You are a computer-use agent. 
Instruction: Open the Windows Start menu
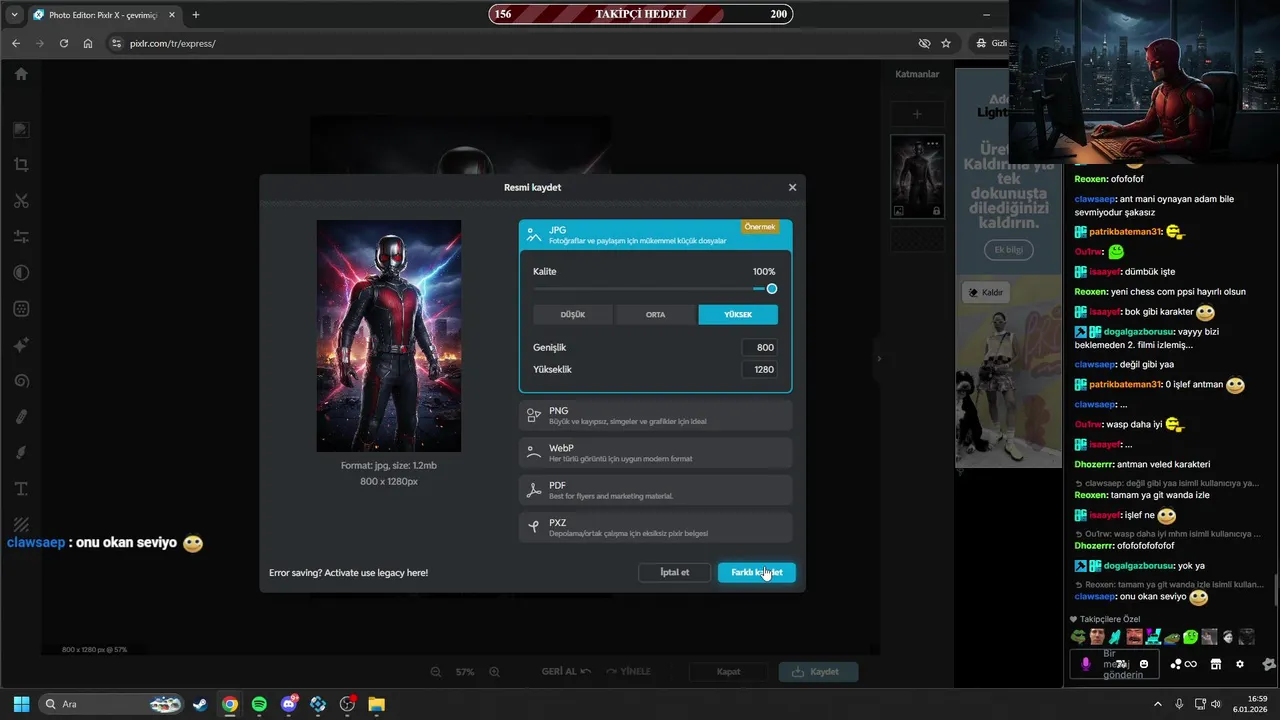pos(21,704)
